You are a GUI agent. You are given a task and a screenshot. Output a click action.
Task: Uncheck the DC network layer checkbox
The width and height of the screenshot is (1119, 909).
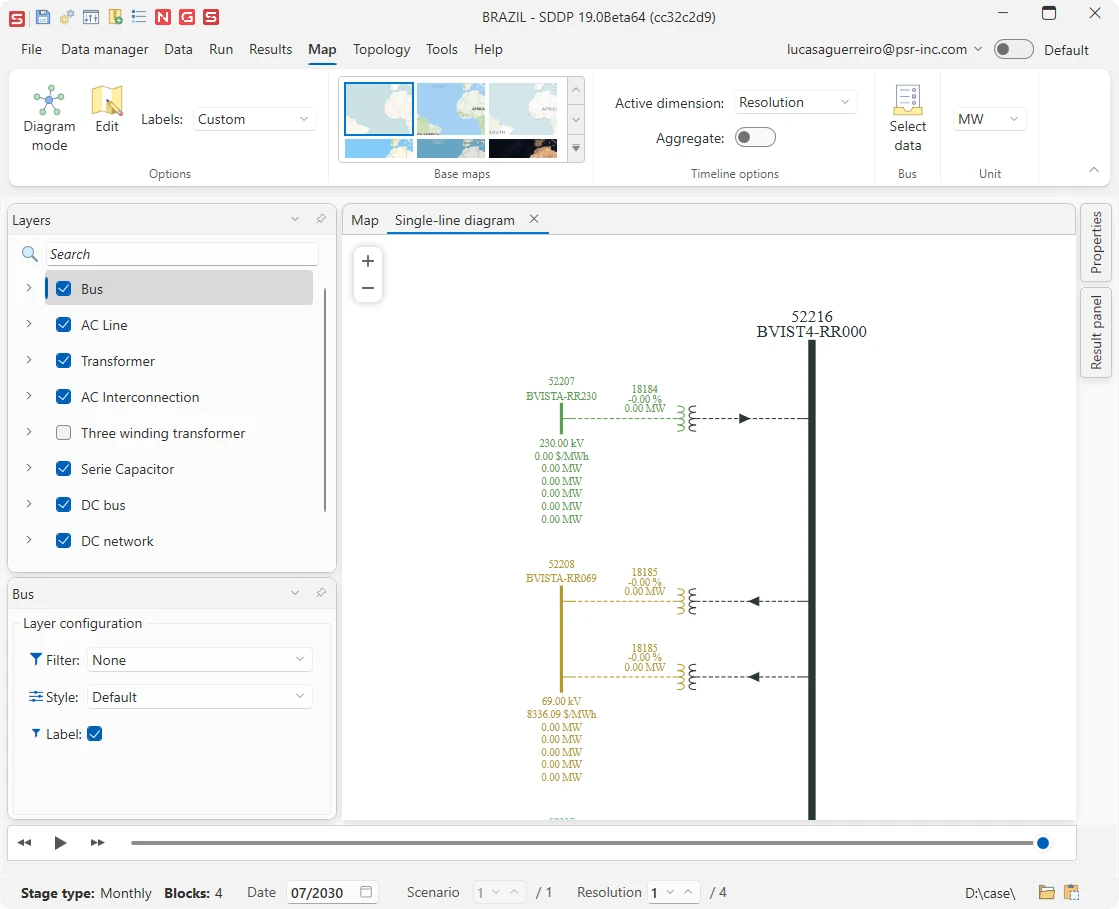[64, 541]
